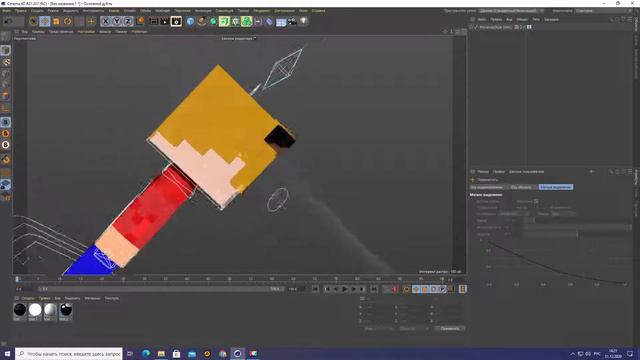Click the Windows taskbar search box
Viewport: 640px width, 360px height.
tap(69, 353)
